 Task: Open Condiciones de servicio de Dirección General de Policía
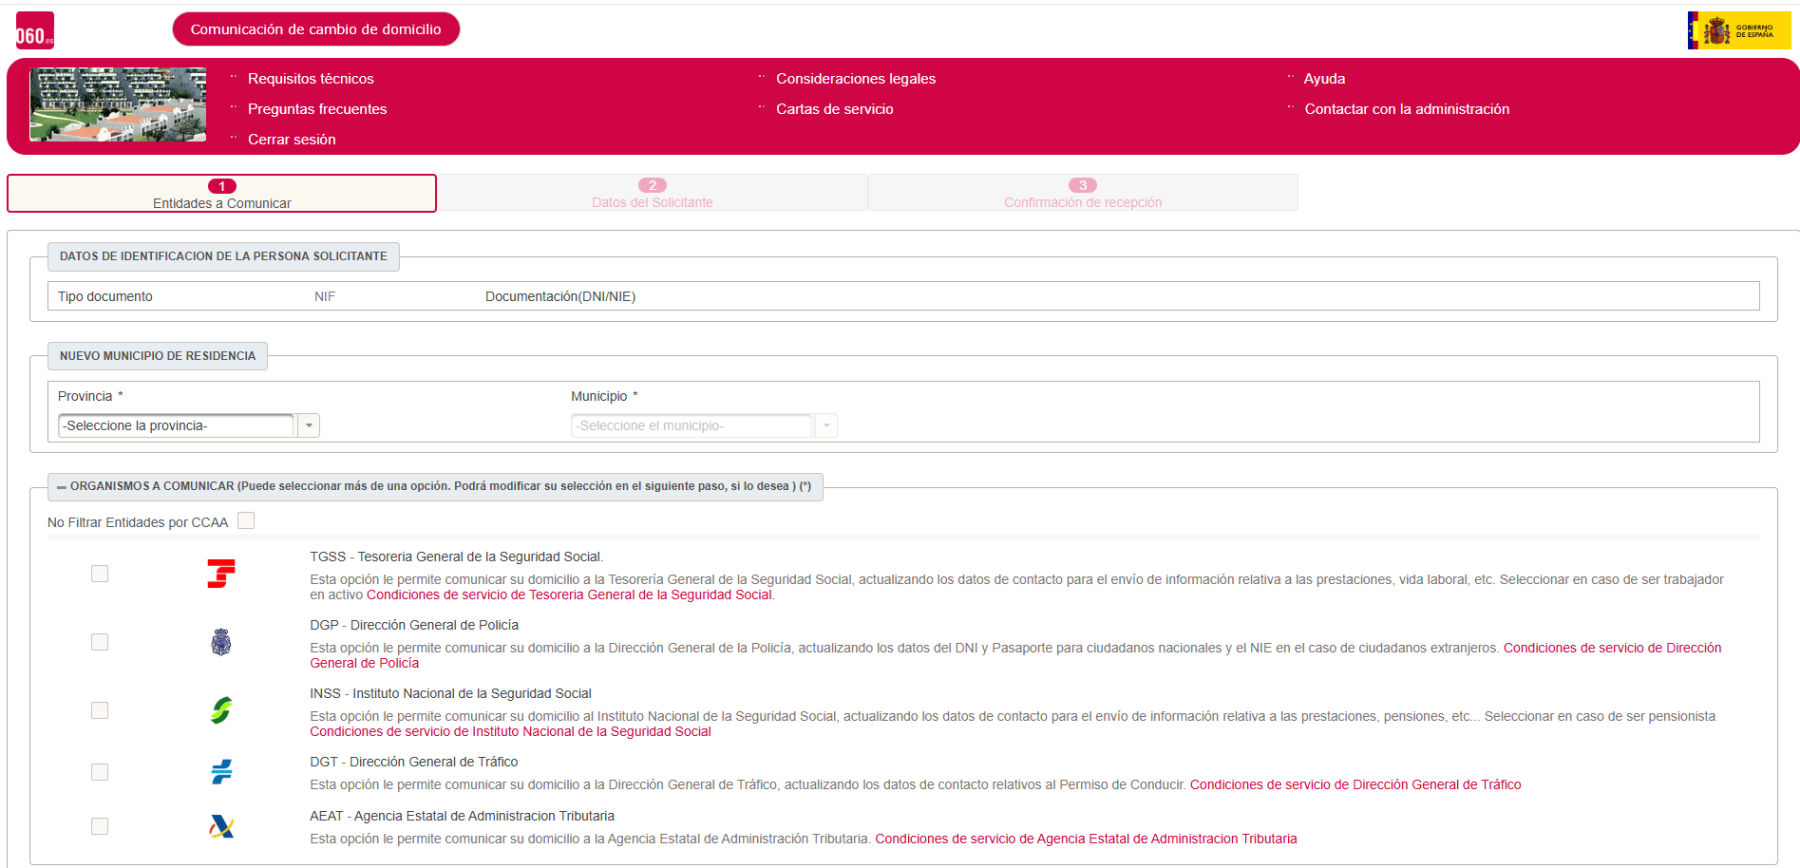click(1612, 648)
